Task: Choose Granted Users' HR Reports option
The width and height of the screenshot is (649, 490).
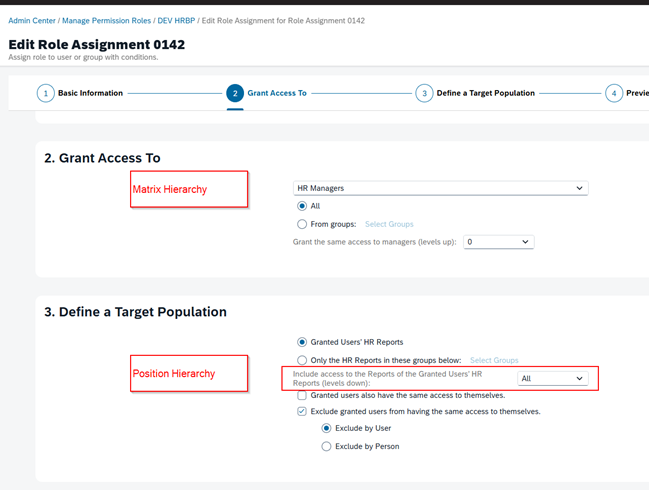Action: [x=302, y=342]
